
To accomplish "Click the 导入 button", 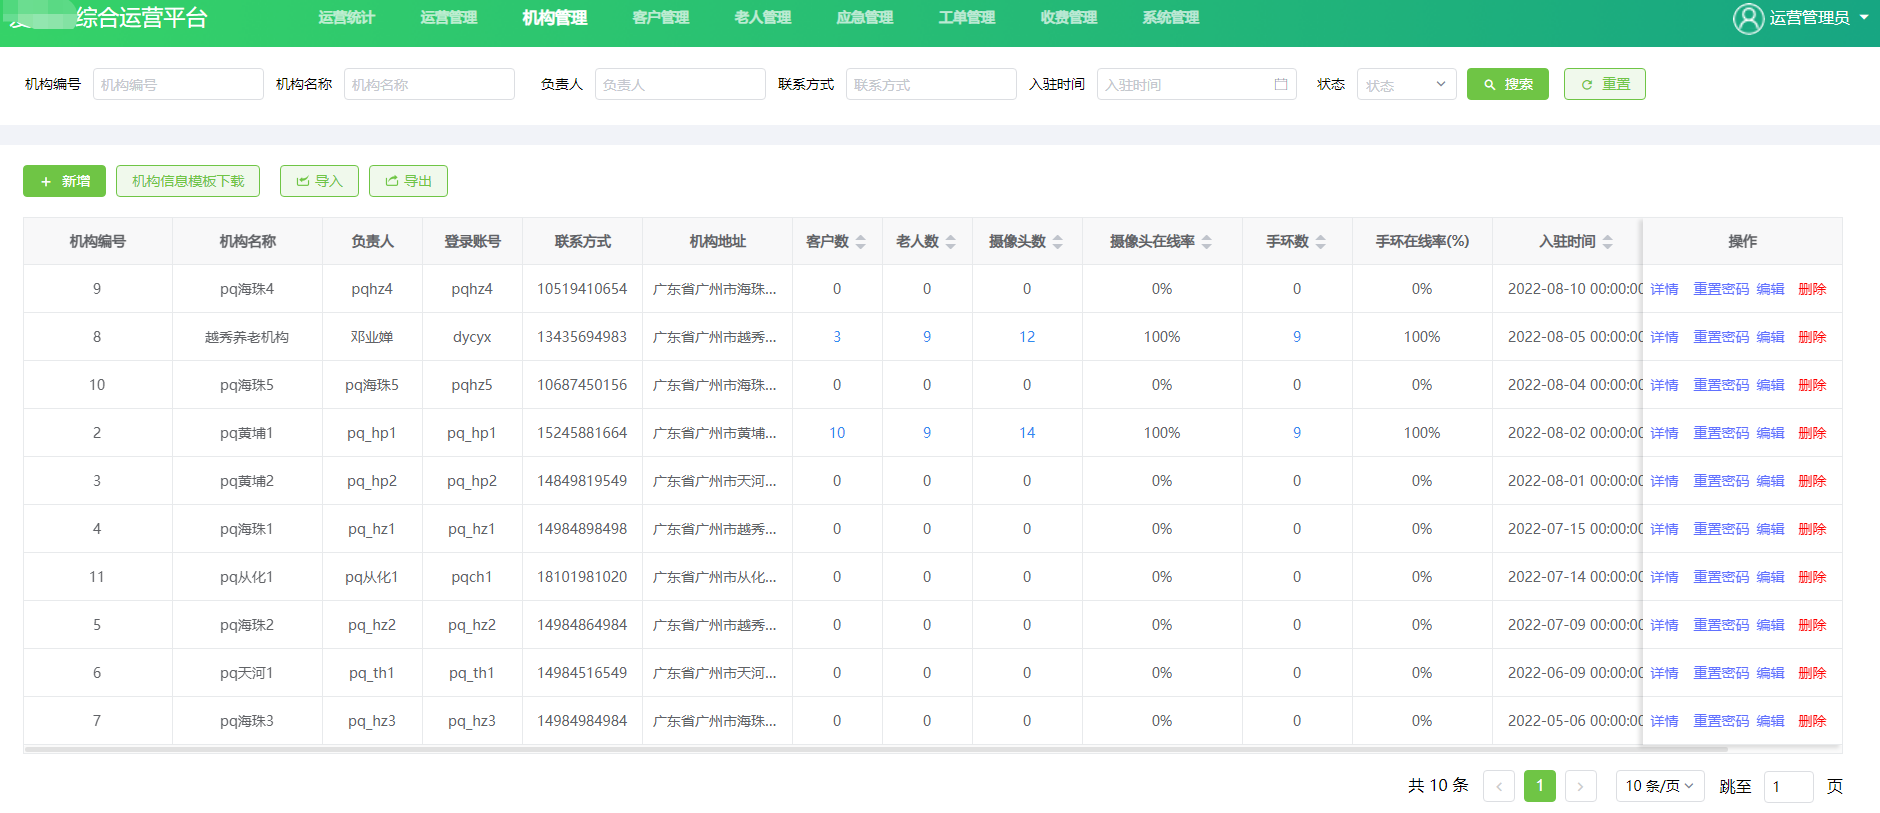I will 319,181.
